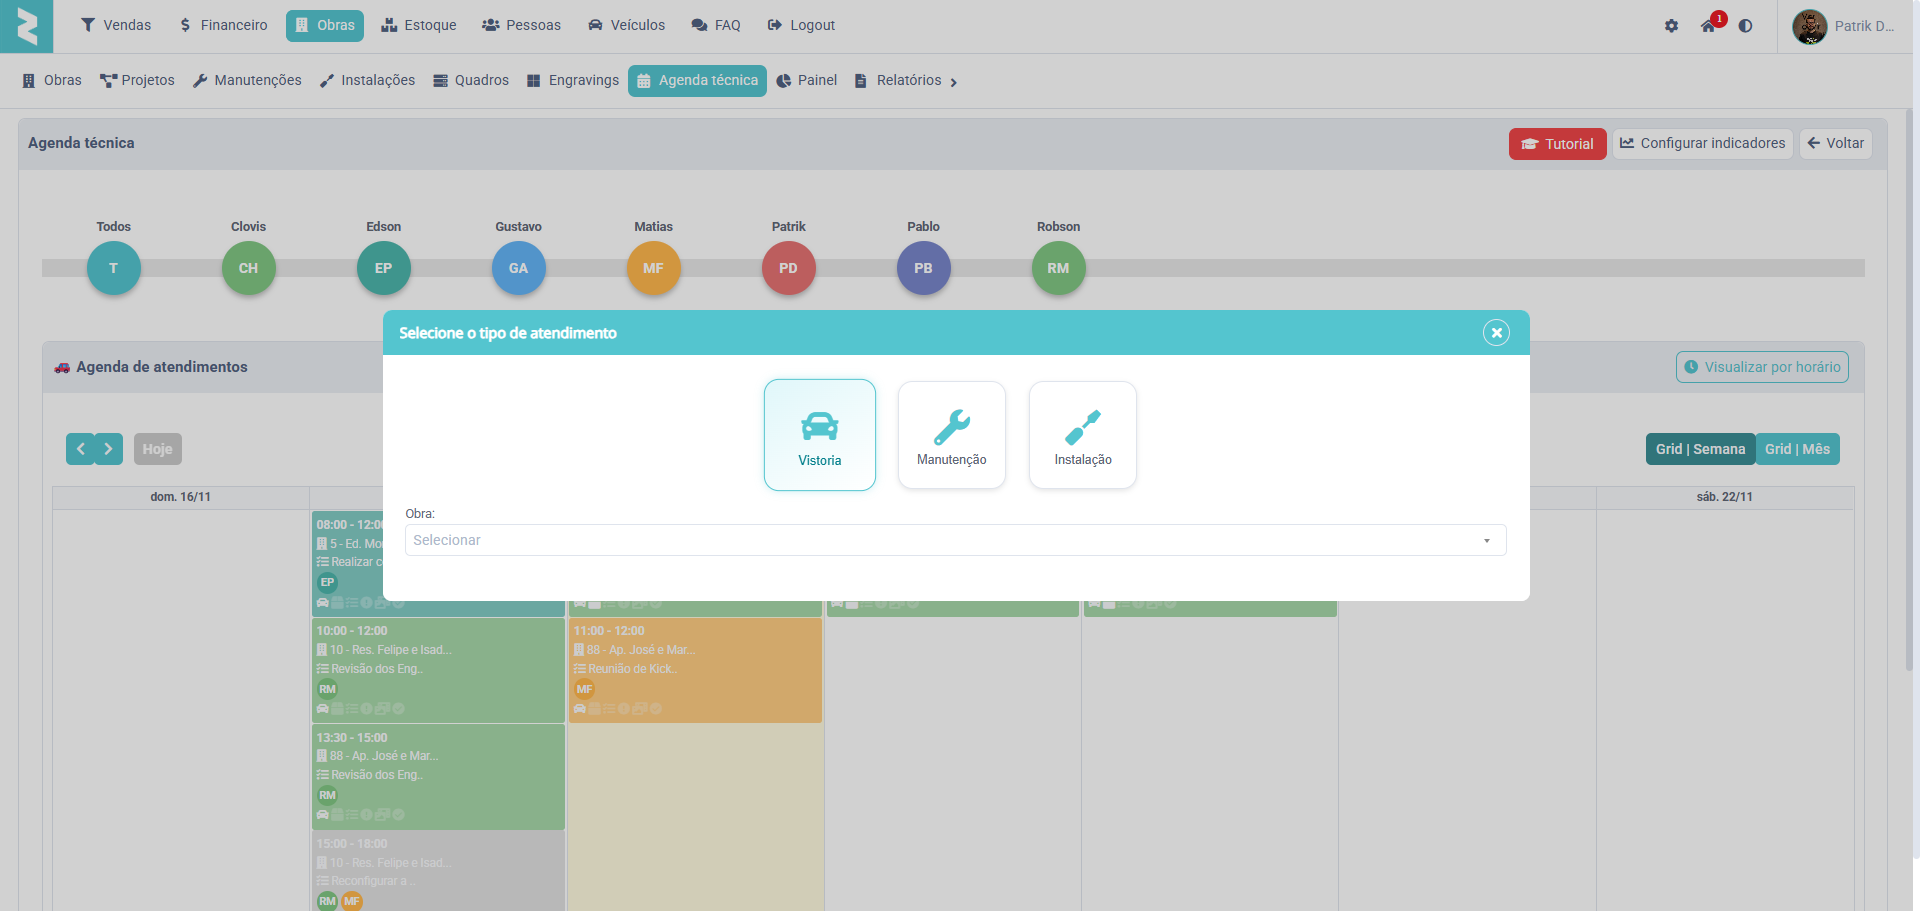Switch to Grid | Mês view
Viewport: 1920px width, 911px height.
[x=1797, y=449]
